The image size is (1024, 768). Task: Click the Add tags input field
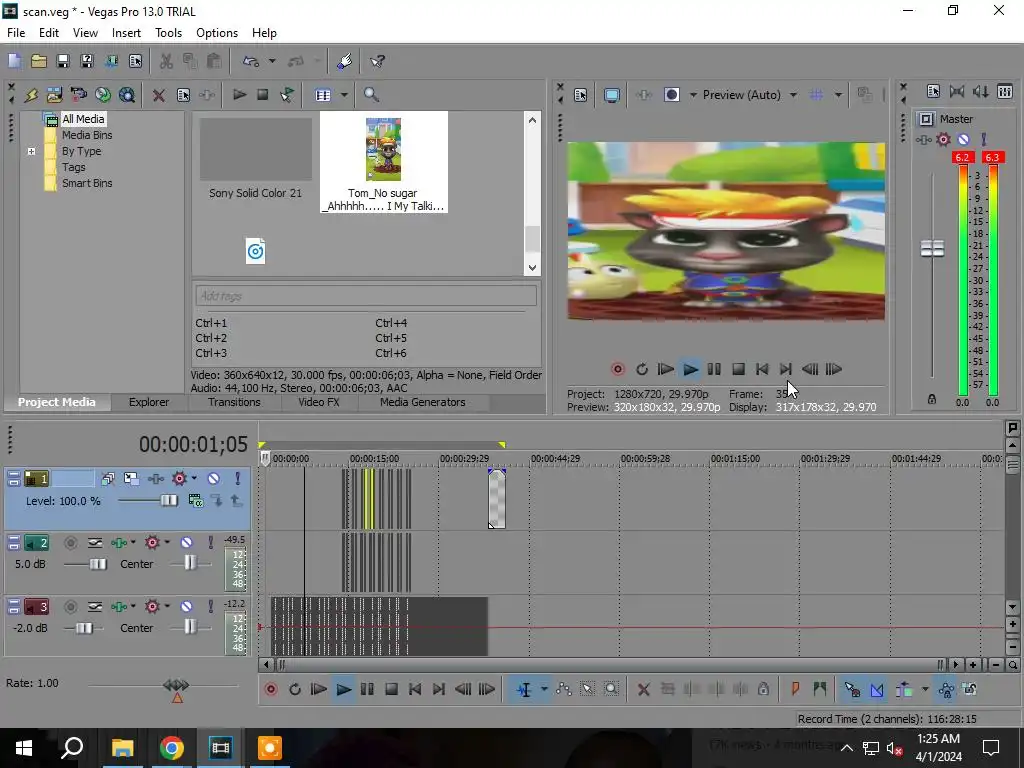click(366, 296)
